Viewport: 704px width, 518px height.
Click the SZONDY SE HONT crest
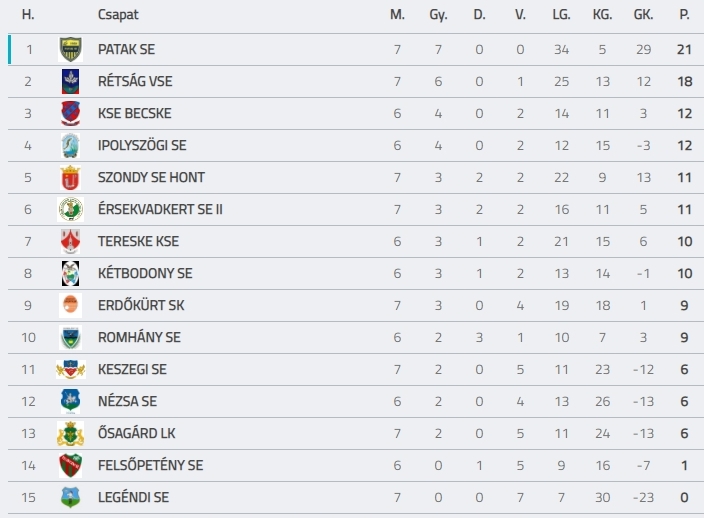70,177
